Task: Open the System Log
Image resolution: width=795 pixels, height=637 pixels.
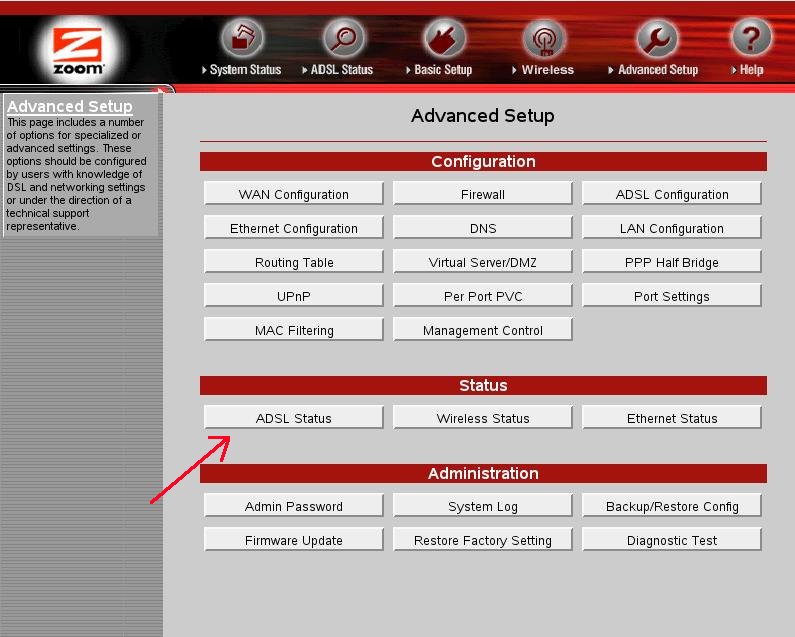Action: 483,506
